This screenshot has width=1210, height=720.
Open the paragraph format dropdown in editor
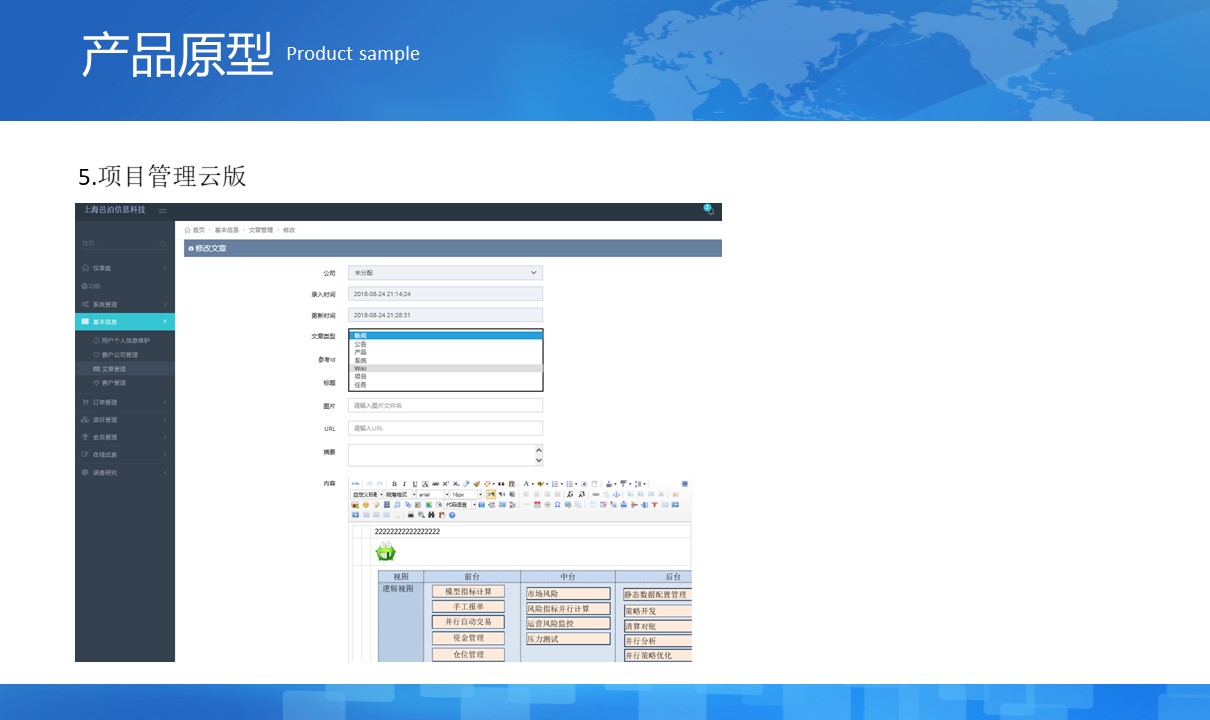[400, 494]
